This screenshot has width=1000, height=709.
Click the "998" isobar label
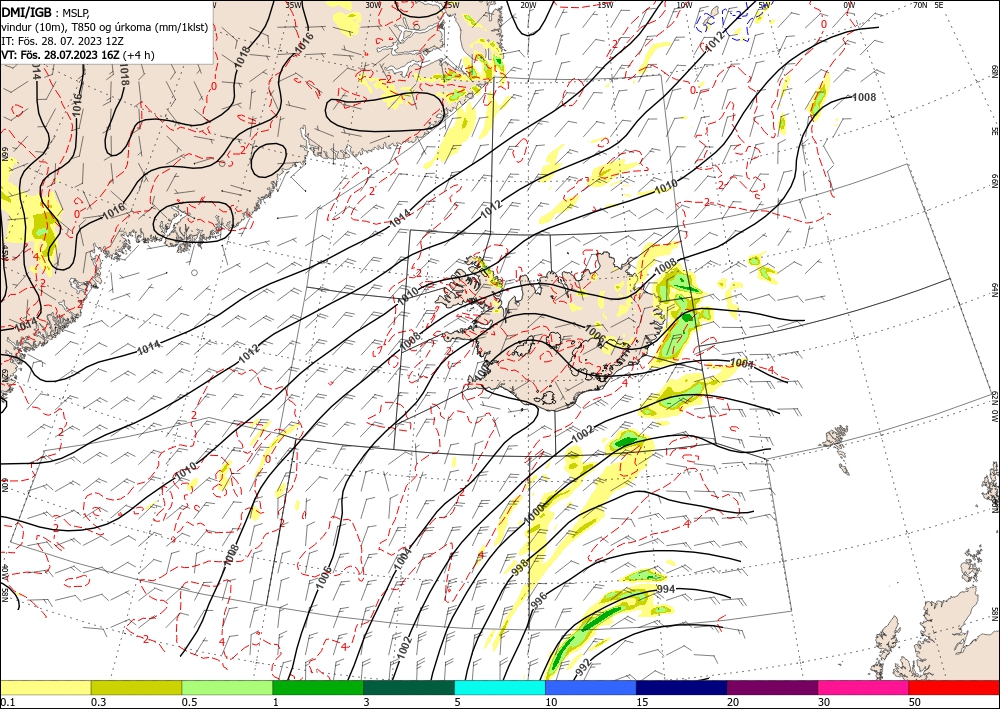tap(521, 567)
